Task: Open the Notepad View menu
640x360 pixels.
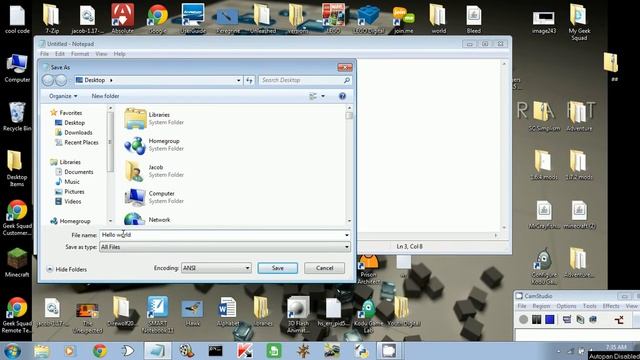Action: [x=101, y=54]
